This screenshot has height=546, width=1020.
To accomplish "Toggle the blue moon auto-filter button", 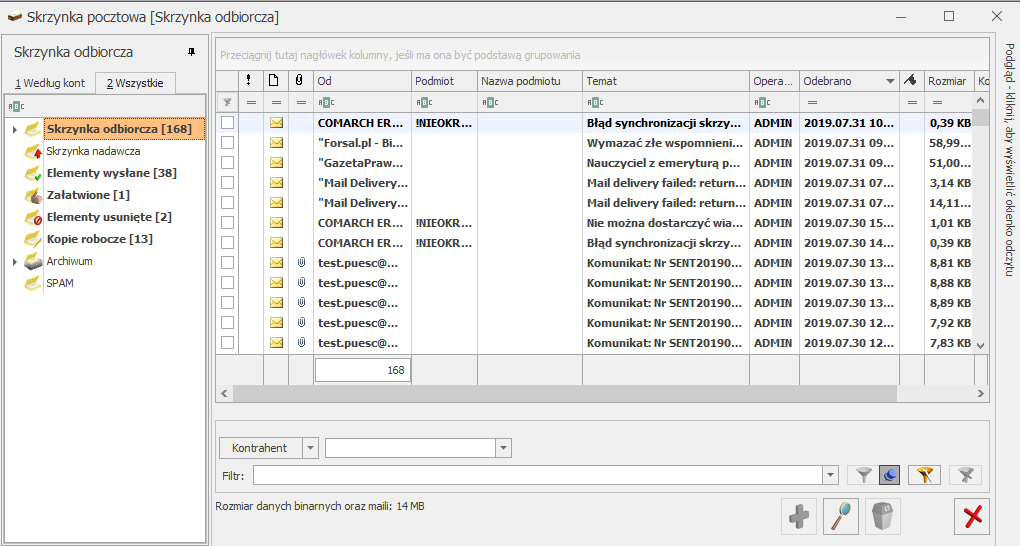I will coord(890,475).
